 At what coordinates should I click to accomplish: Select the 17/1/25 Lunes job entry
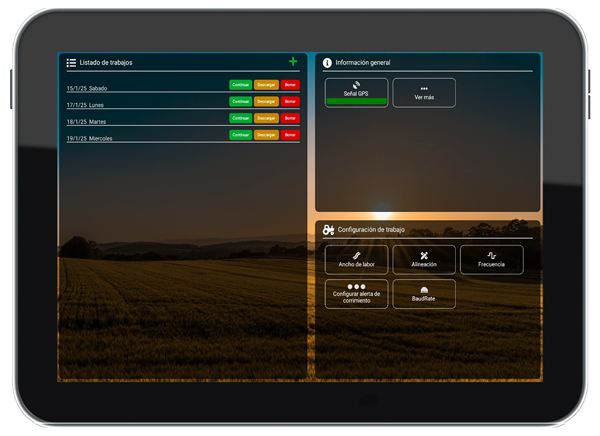86,105
